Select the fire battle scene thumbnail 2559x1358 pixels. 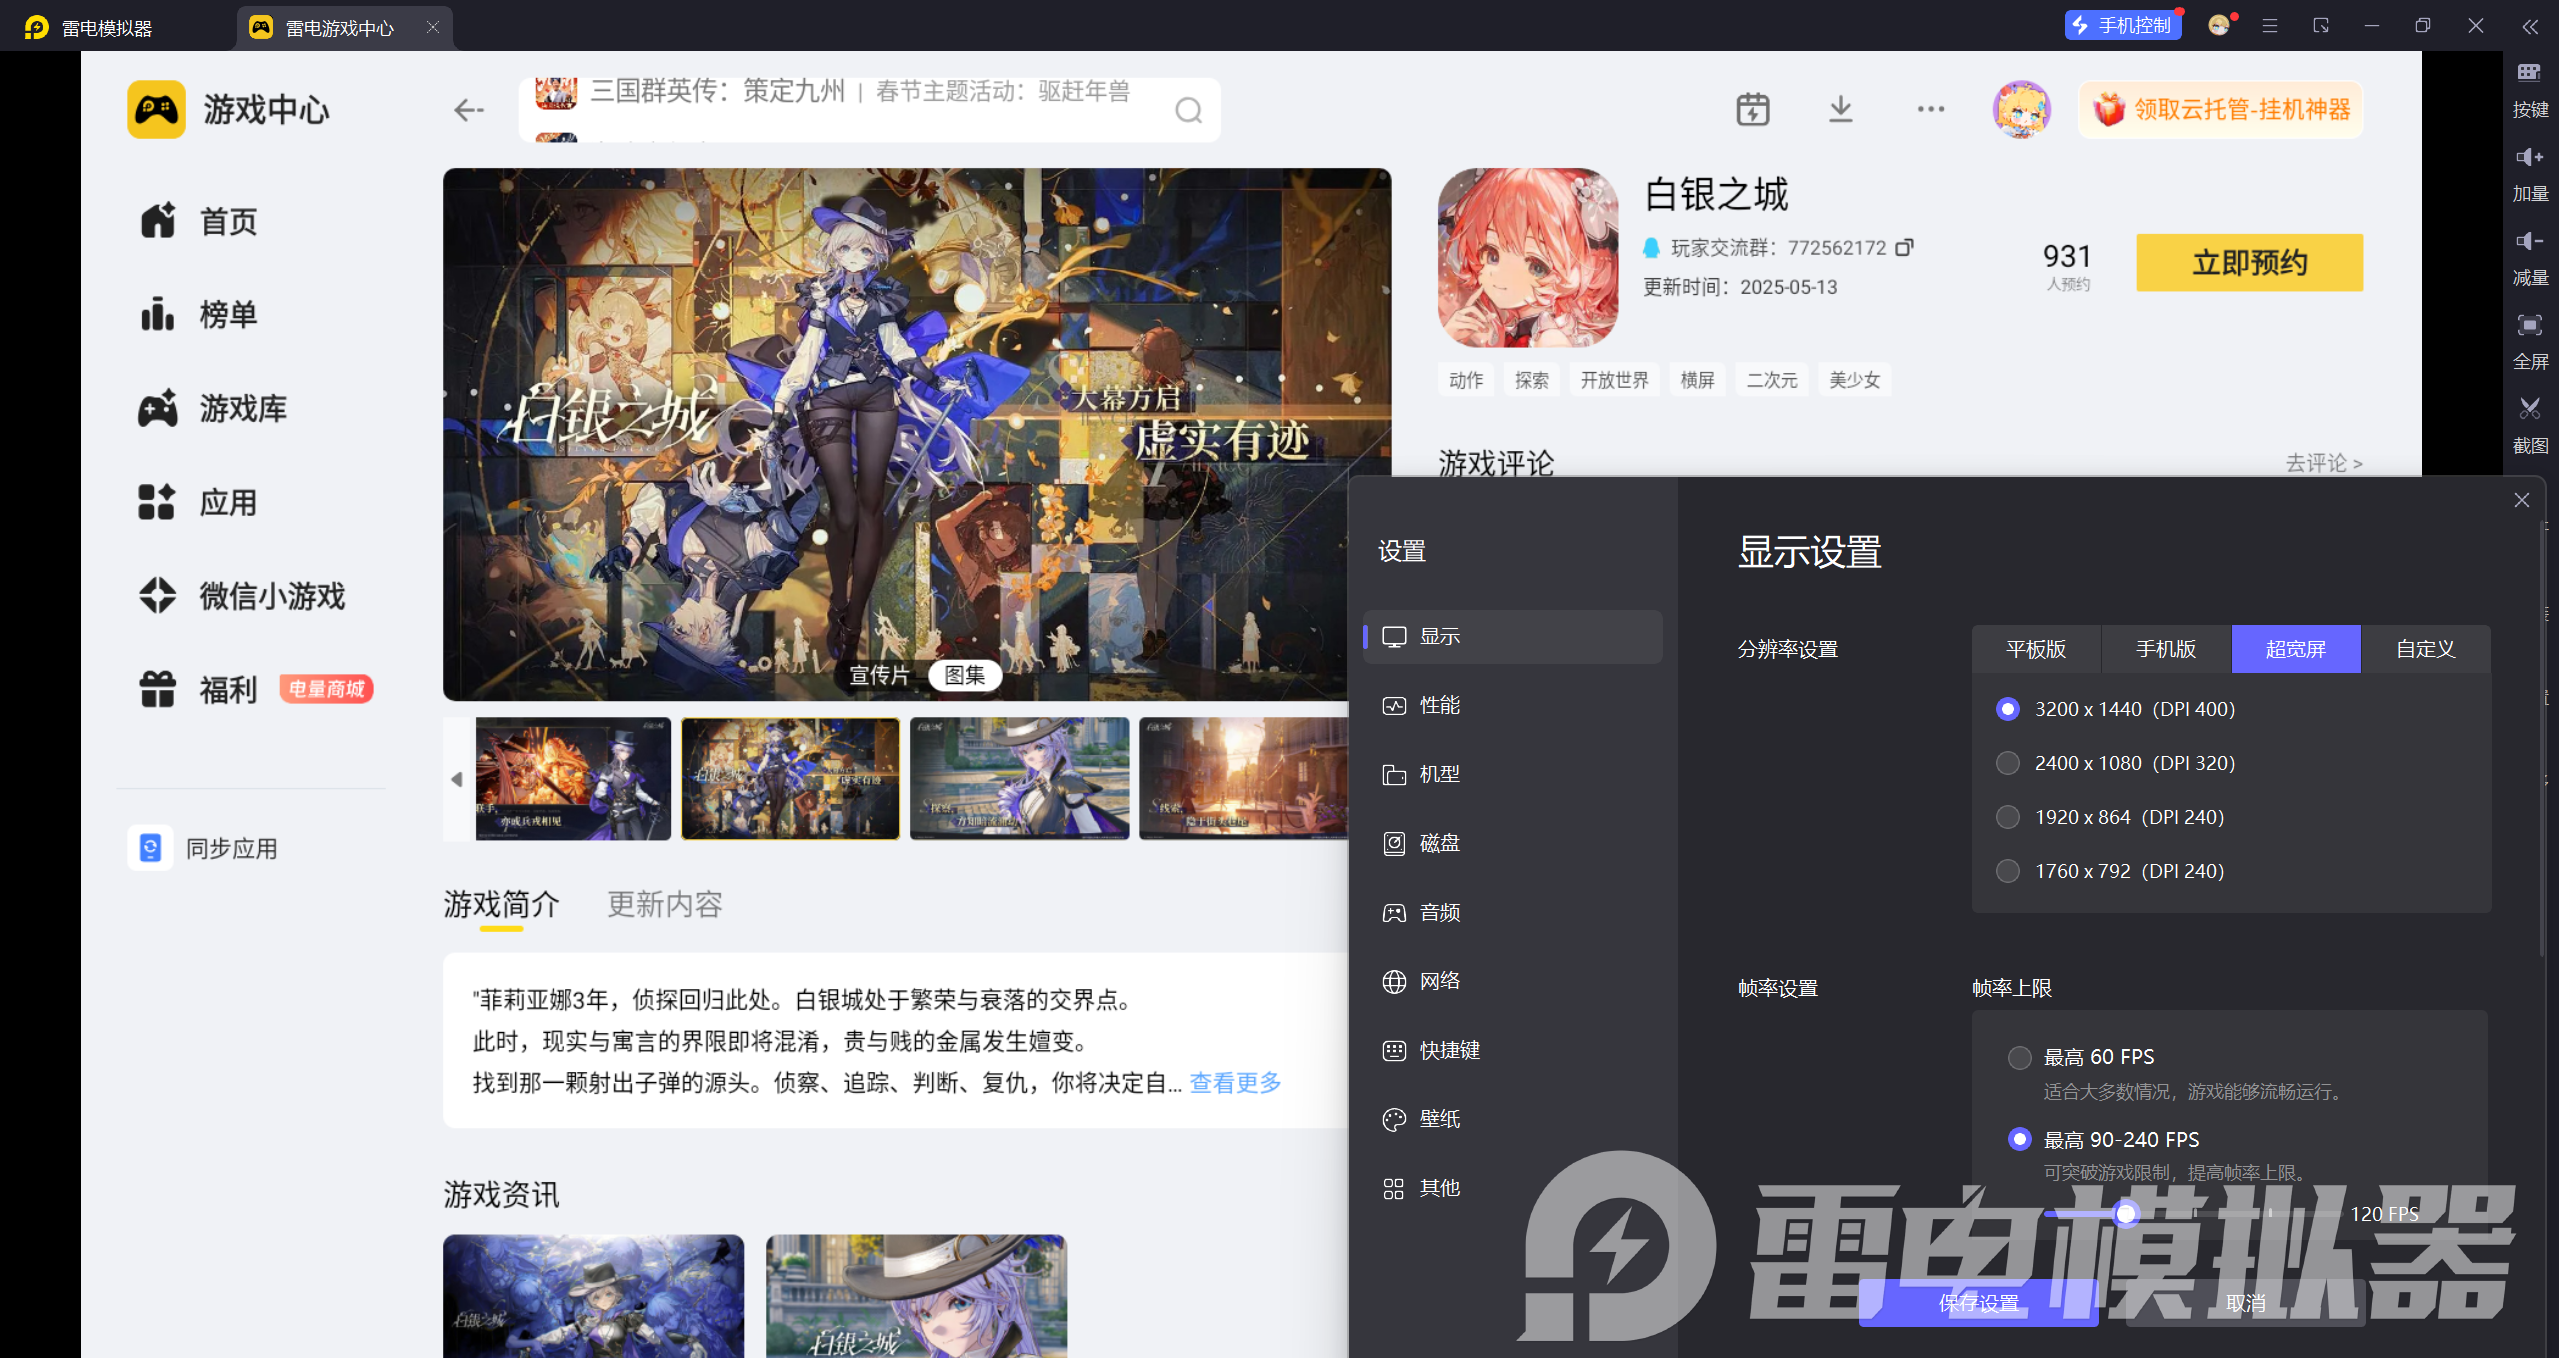coord(573,778)
